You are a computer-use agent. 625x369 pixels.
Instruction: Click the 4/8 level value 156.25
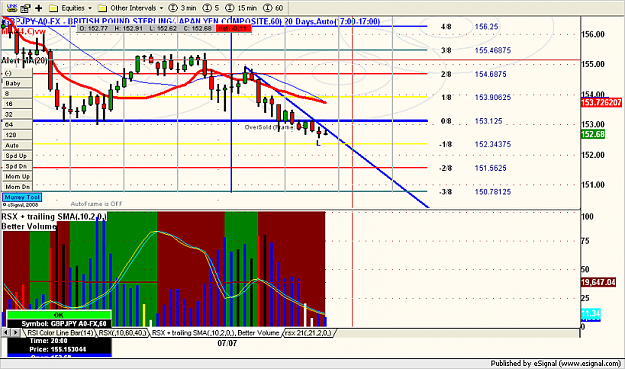click(x=486, y=27)
